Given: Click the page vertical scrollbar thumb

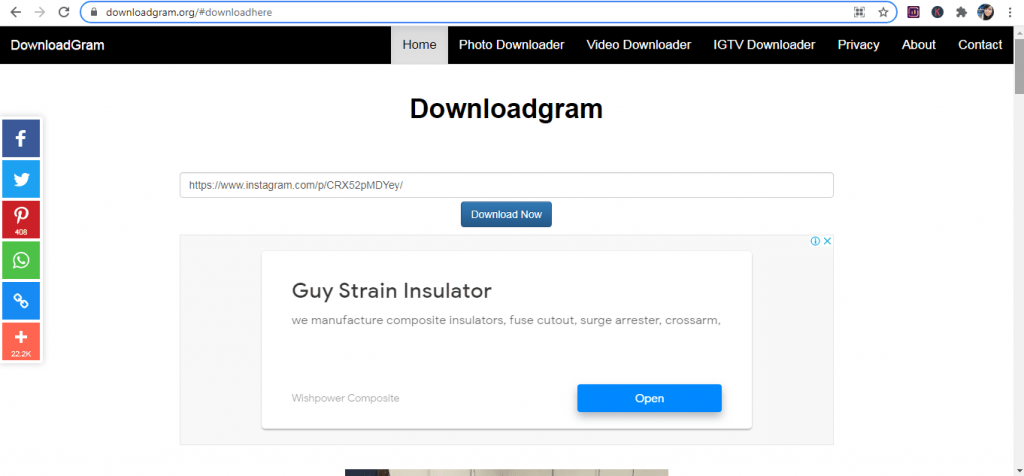Looking at the screenshot, I should [x=1018, y=66].
